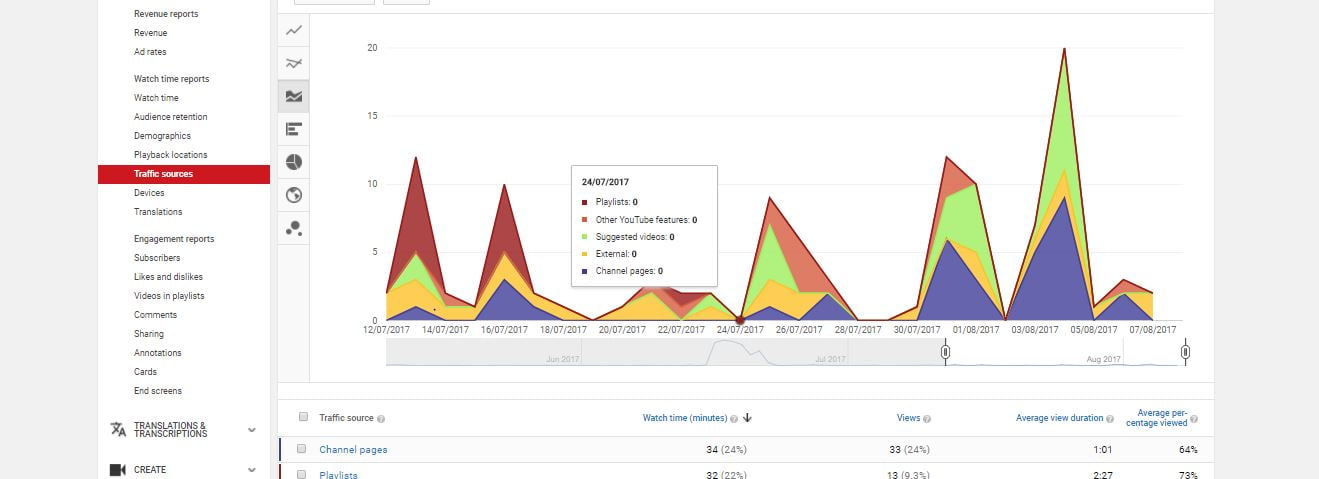Click the chart peak at 04/08/2017
1319x479 pixels.
(x=1064, y=48)
